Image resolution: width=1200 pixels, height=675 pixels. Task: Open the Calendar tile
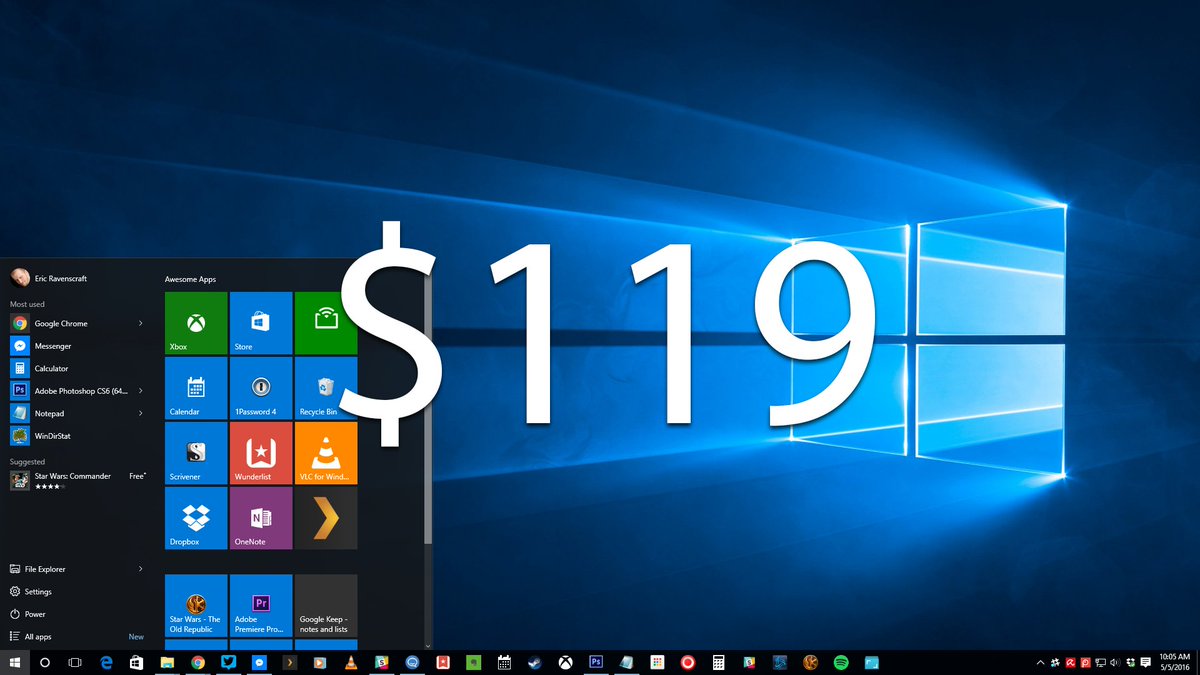[x=195, y=388]
